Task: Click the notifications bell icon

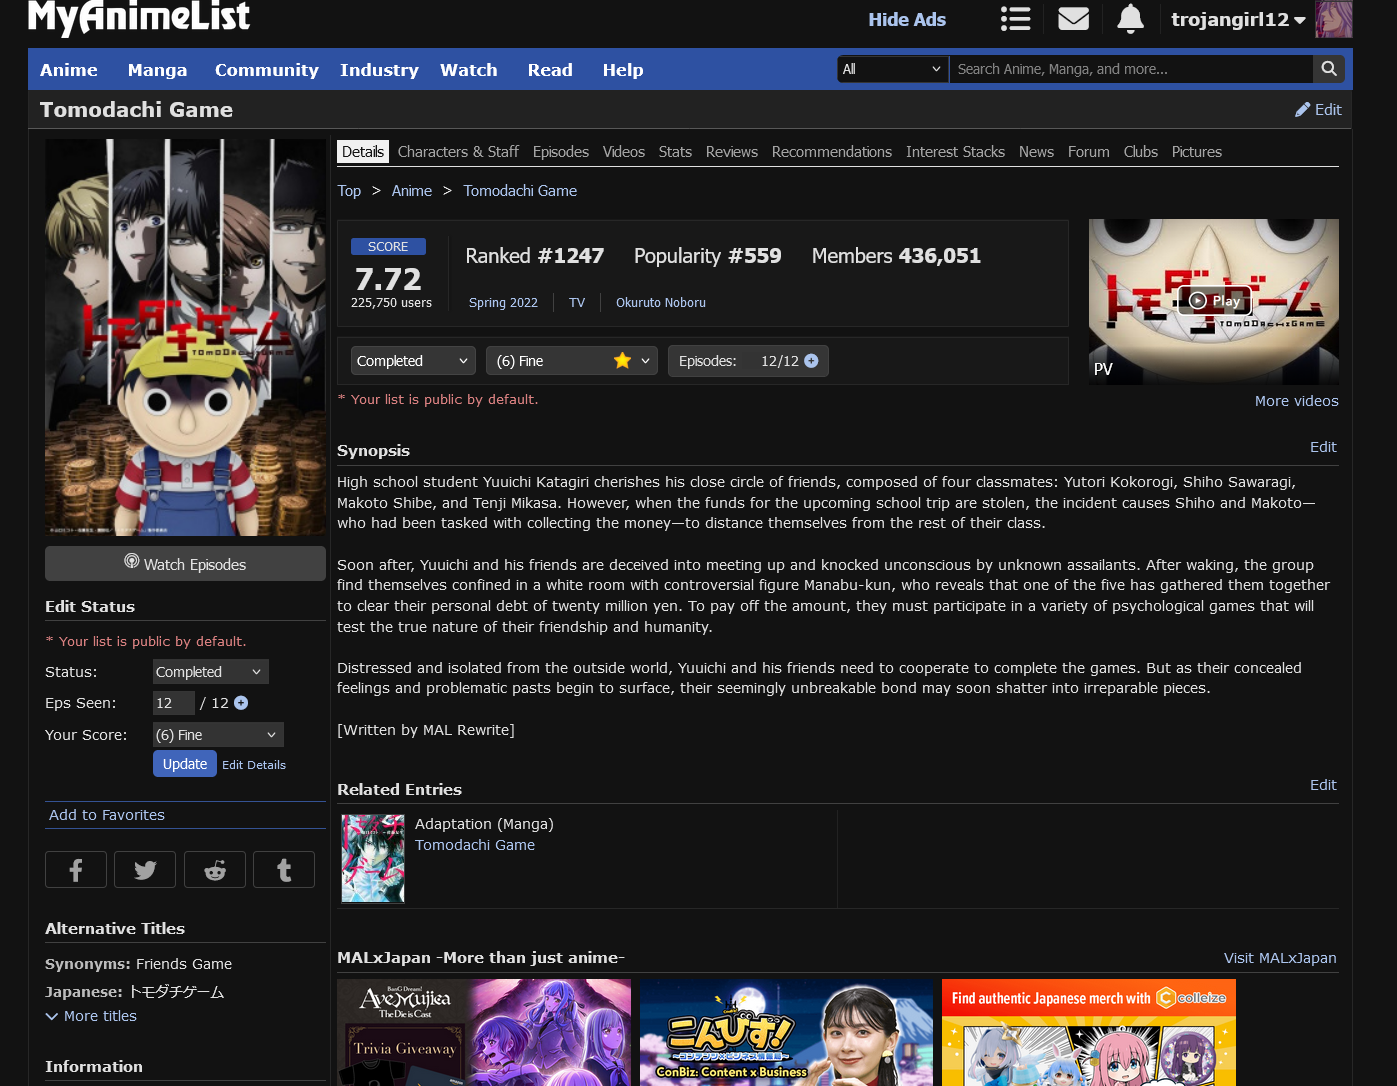Action: point(1130,19)
